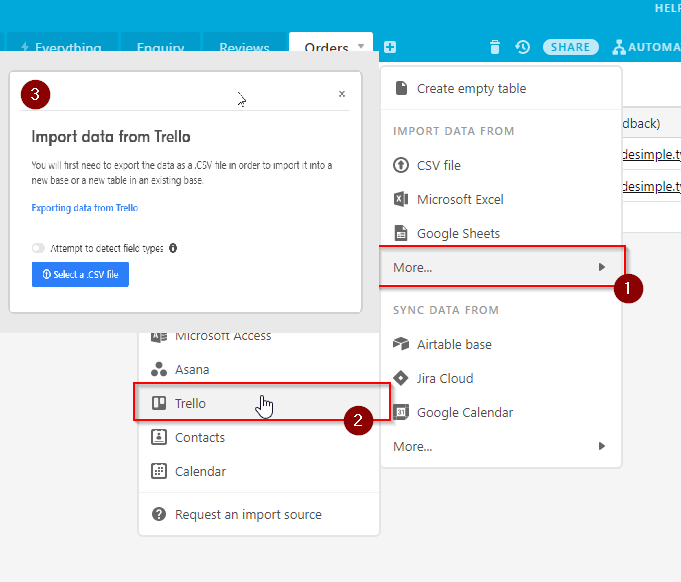Open the base history clock icon

[x=522, y=47]
